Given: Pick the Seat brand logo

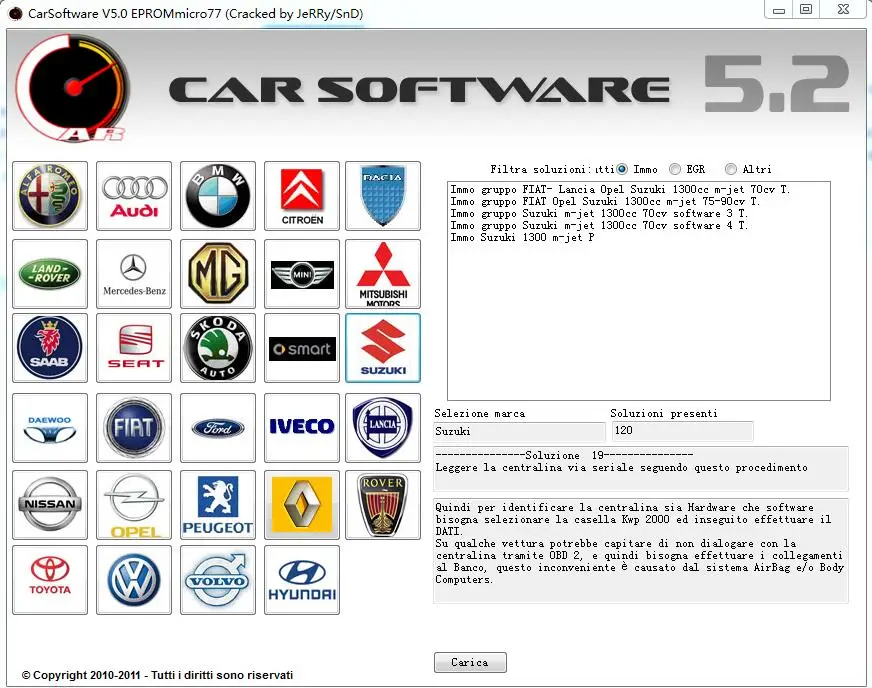Looking at the screenshot, I should [134, 348].
